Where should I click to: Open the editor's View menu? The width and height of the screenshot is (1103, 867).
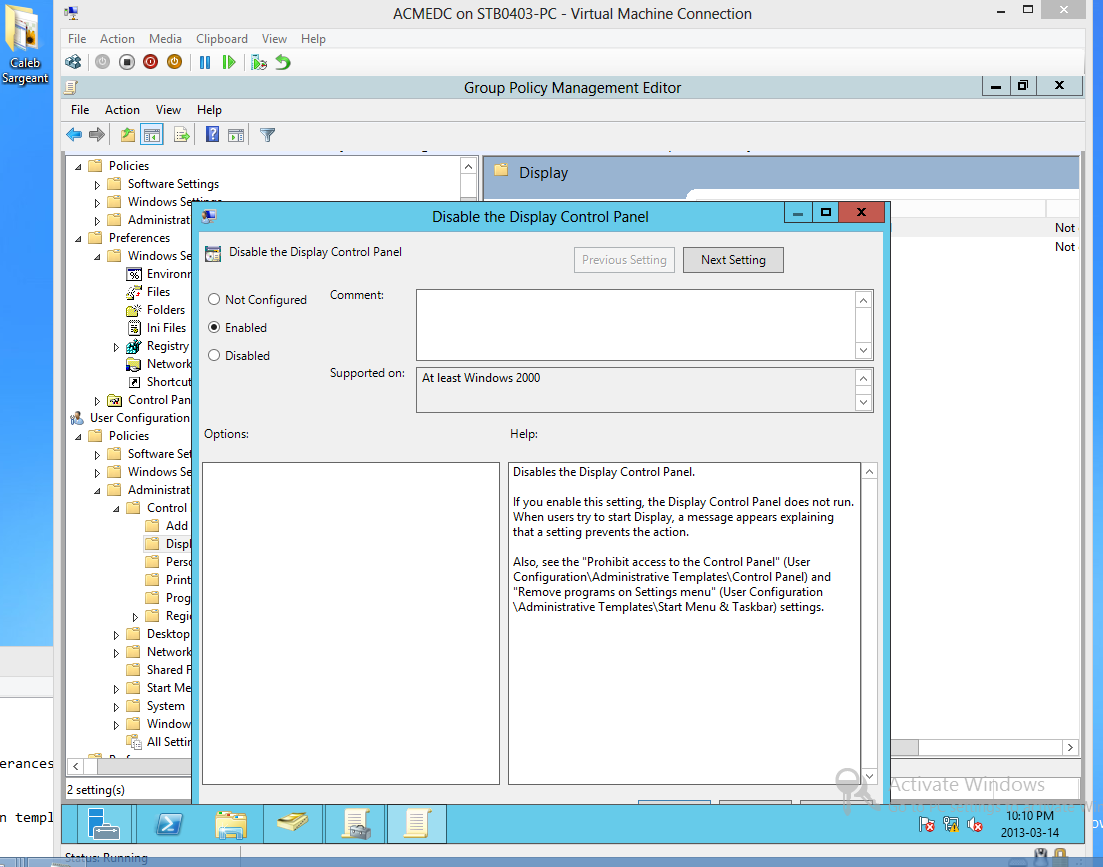point(168,110)
